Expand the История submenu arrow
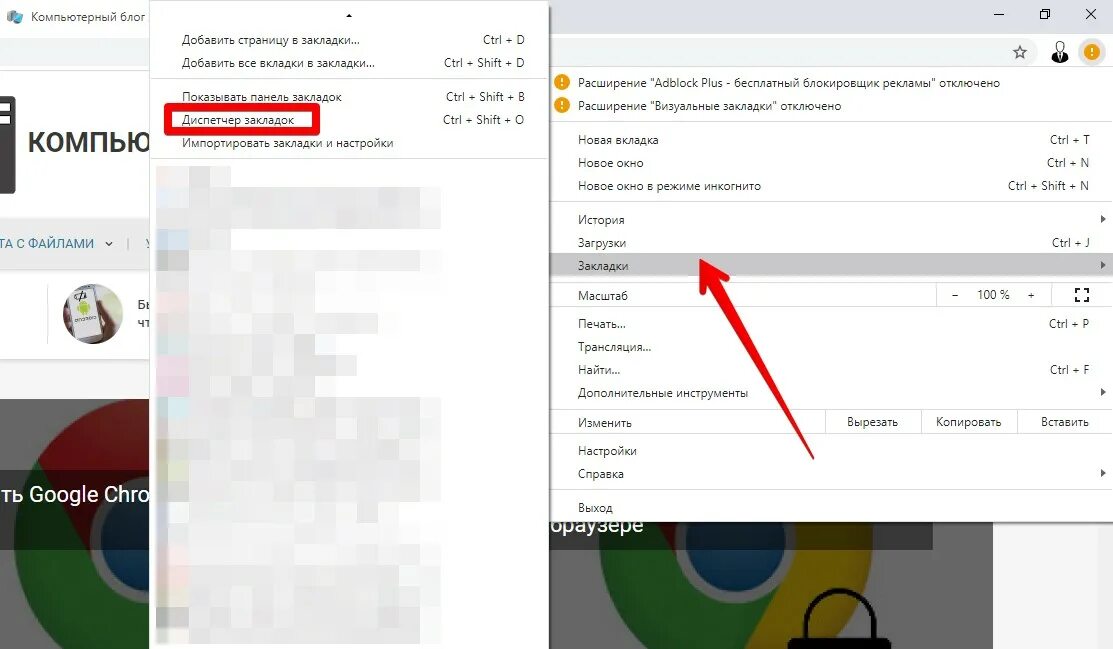 click(x=1102, y=219)
